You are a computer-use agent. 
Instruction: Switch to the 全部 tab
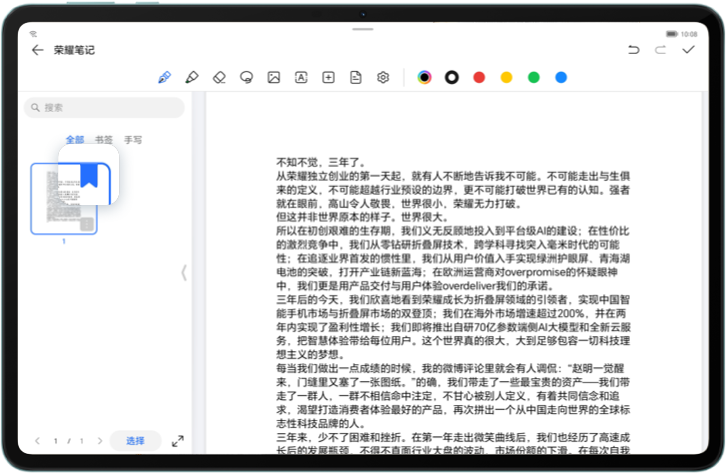point(75,139)
